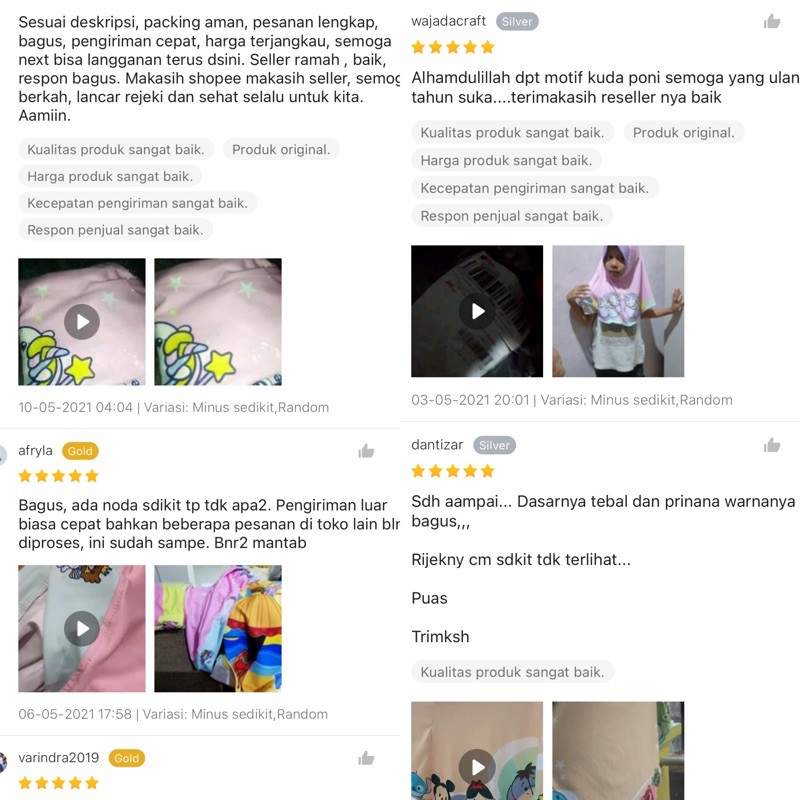The height and width of the screenshot is (800, 800).
Task: Like varindra2019's review with thumbs-up icon
Action: click(366, 758)
